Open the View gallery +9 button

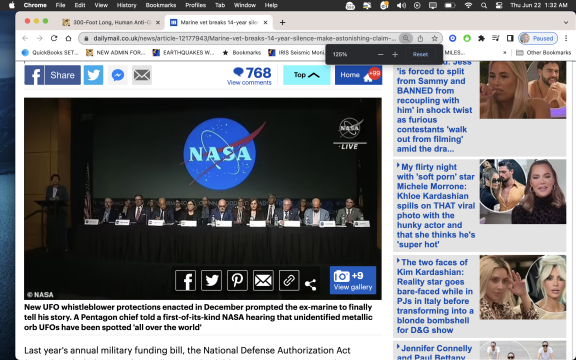[x=353, y=280]
